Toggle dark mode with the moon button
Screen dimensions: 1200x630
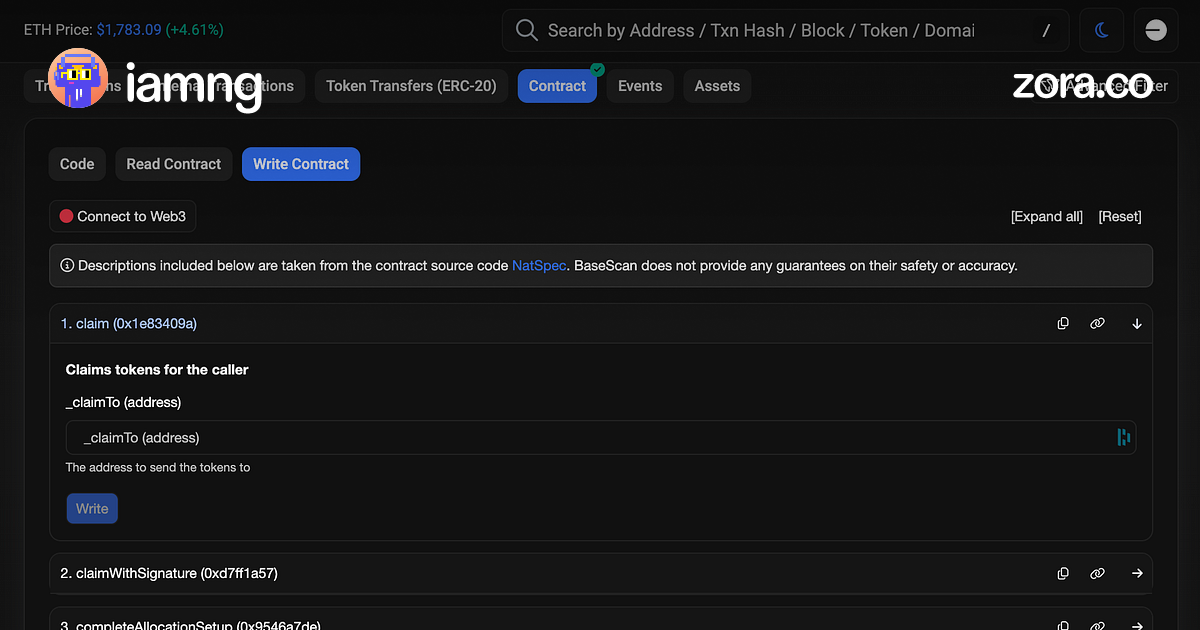point(1102,30)
